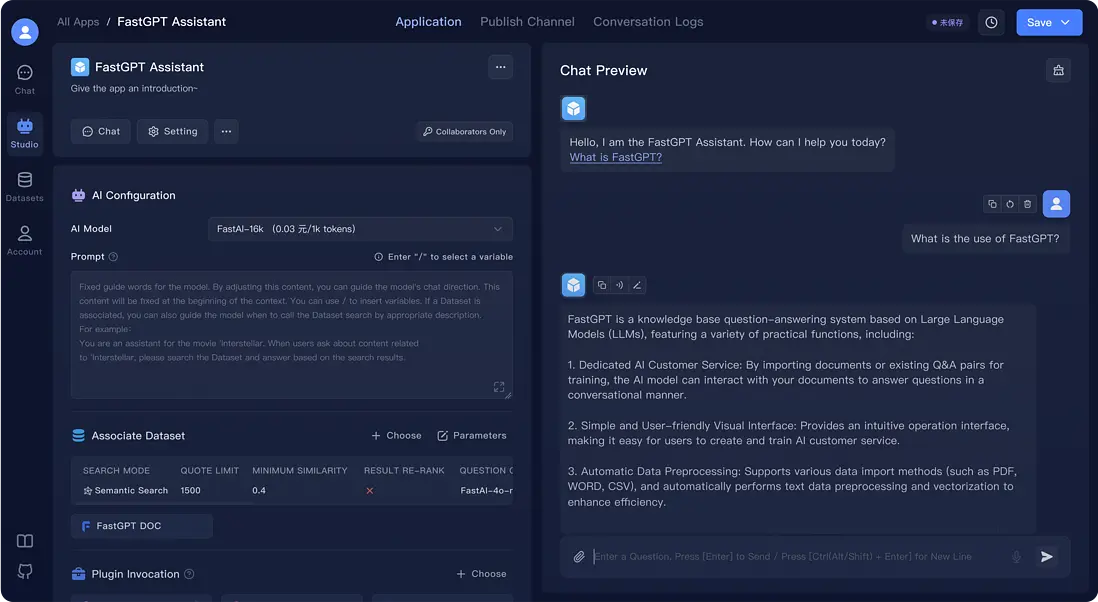This screenshot has width=1098, height=602.
Task: Click the edit pencil on assistant answer
Action: click(637, 285)
